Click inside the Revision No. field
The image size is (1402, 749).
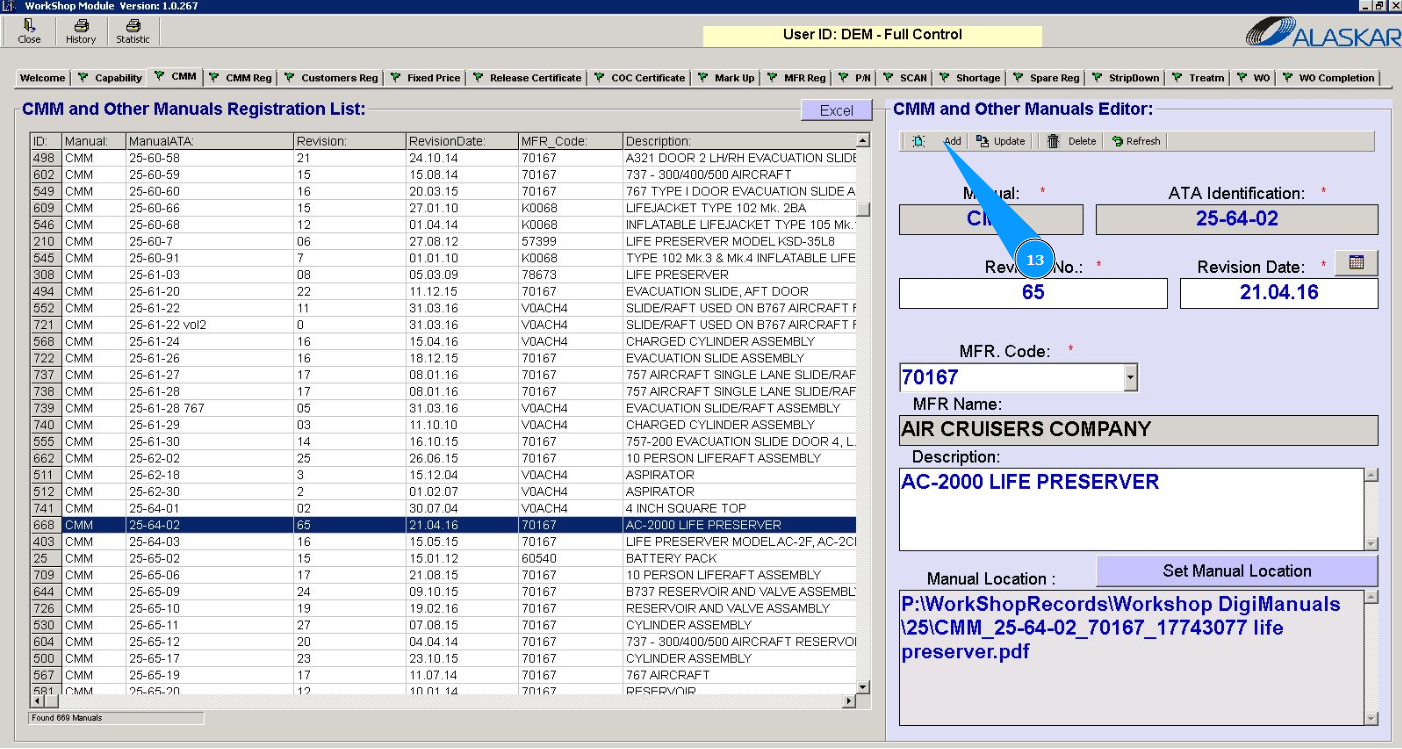[1032, 293]
